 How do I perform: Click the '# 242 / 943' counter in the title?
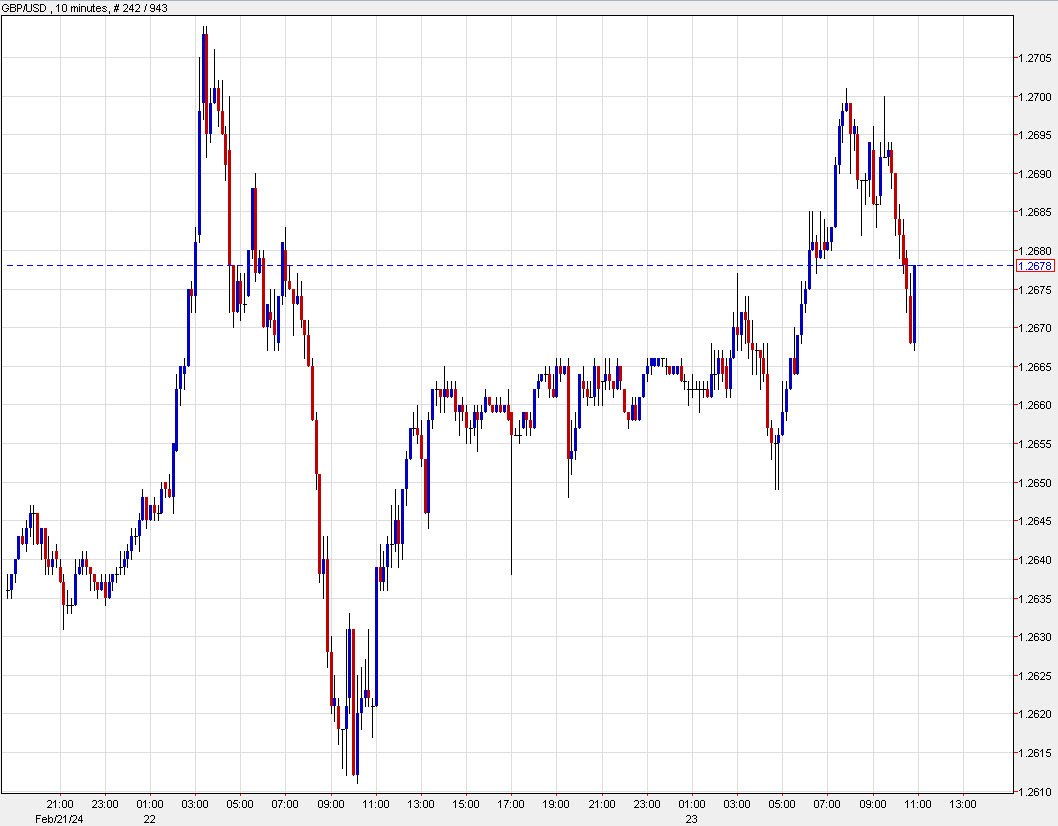[140, 7]
